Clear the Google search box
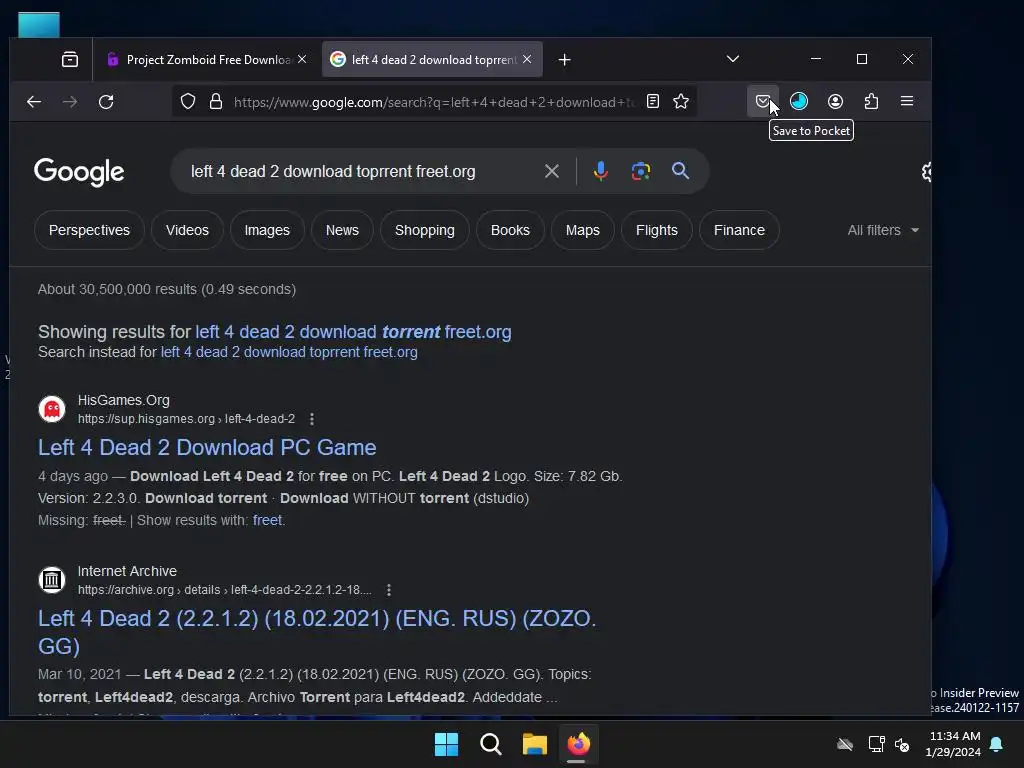 (552, 171)
